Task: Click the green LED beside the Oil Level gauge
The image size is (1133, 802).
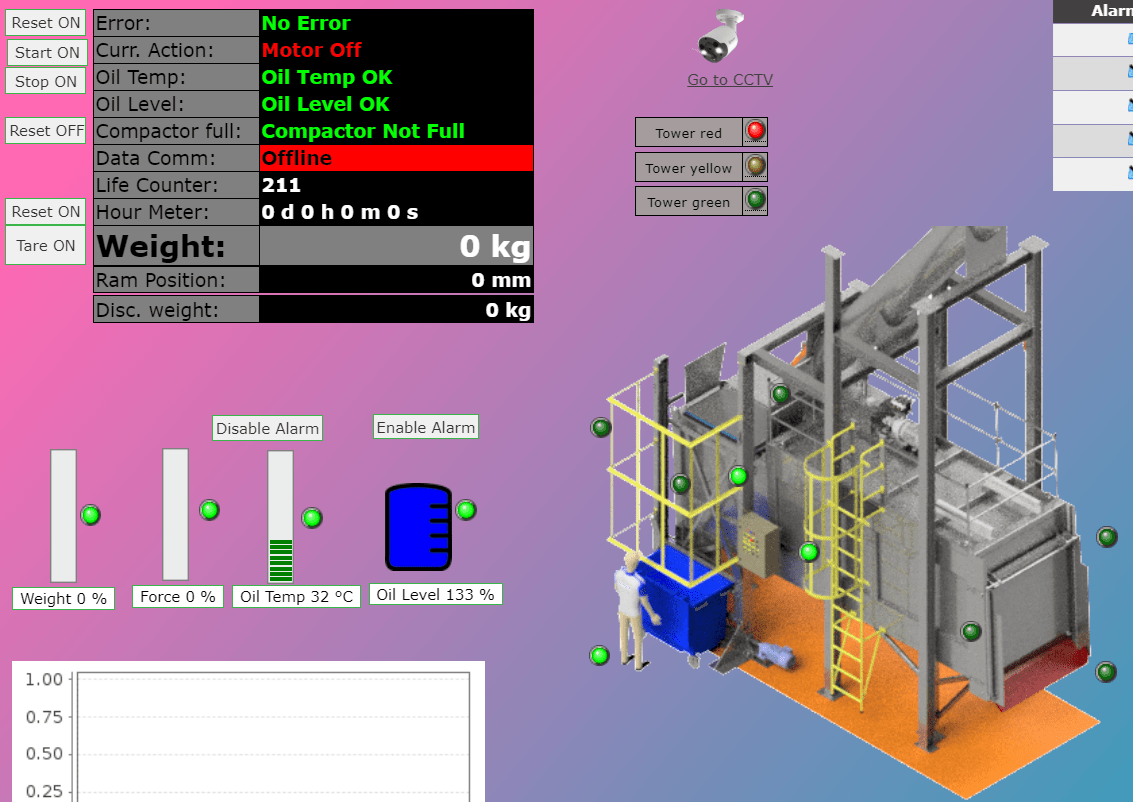Action: tap(466, 510)
